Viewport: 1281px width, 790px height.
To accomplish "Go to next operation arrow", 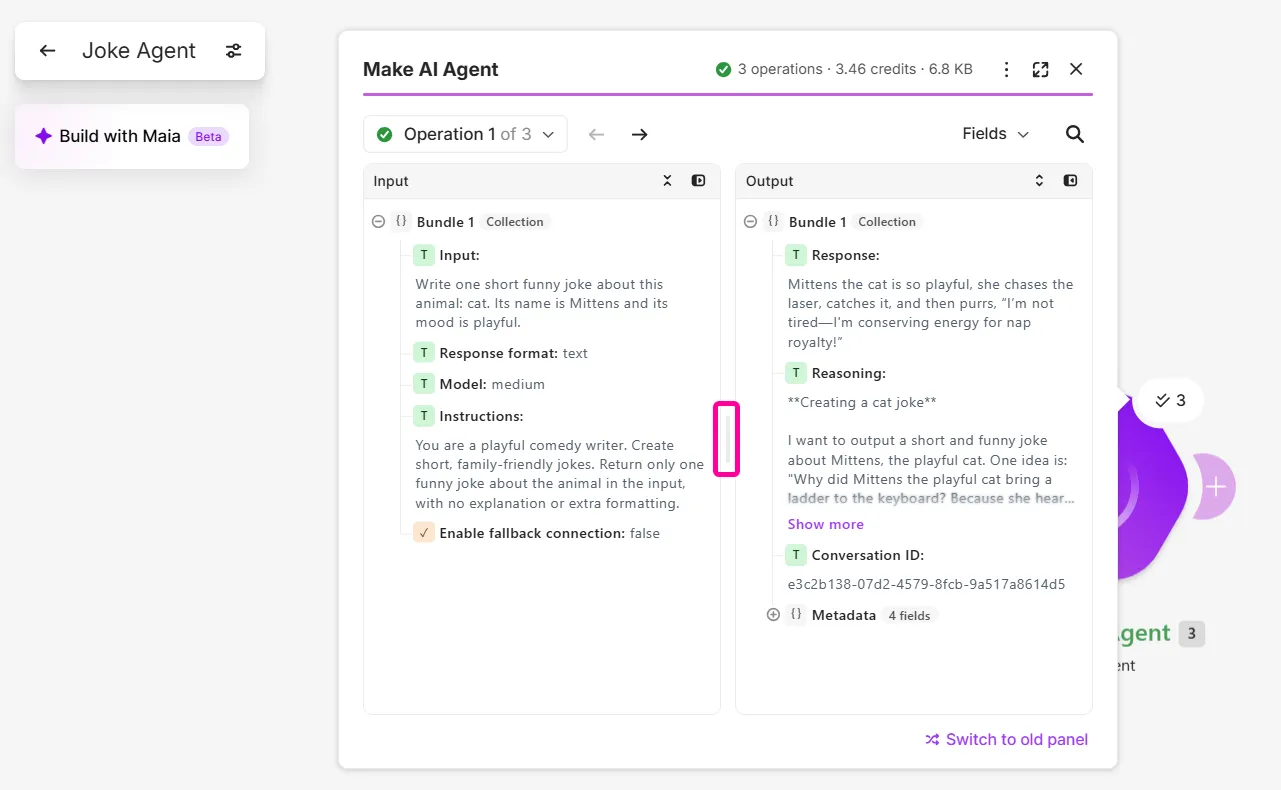I will coord(640,134).
